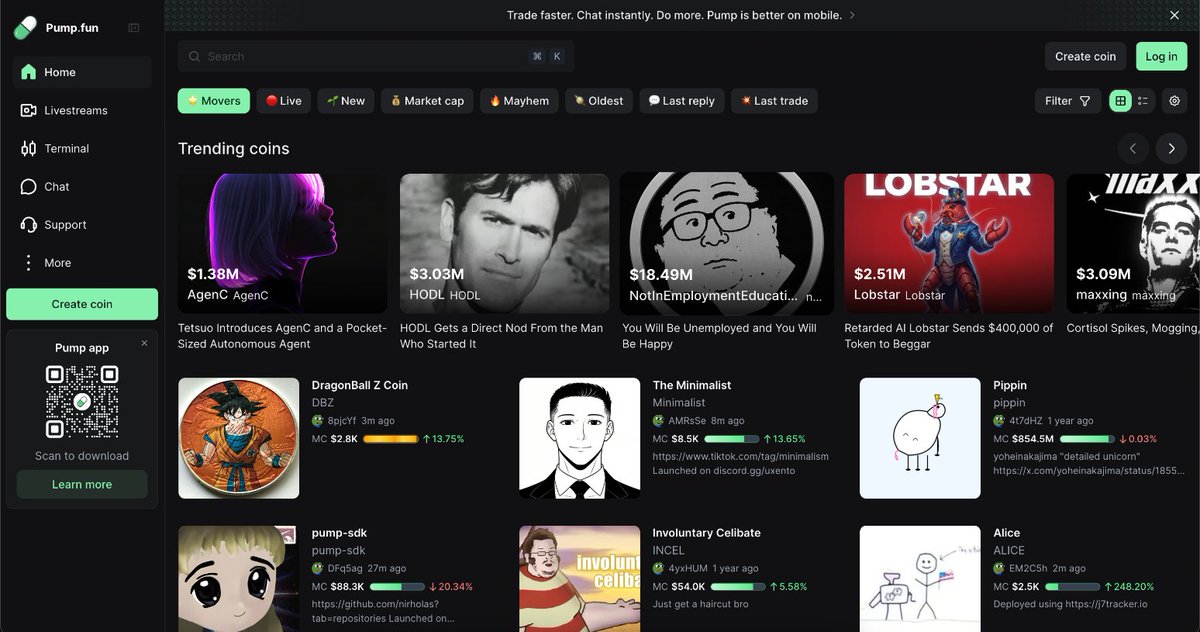
Task: Click the sidebar Create coin button
Action: point(82,304)
